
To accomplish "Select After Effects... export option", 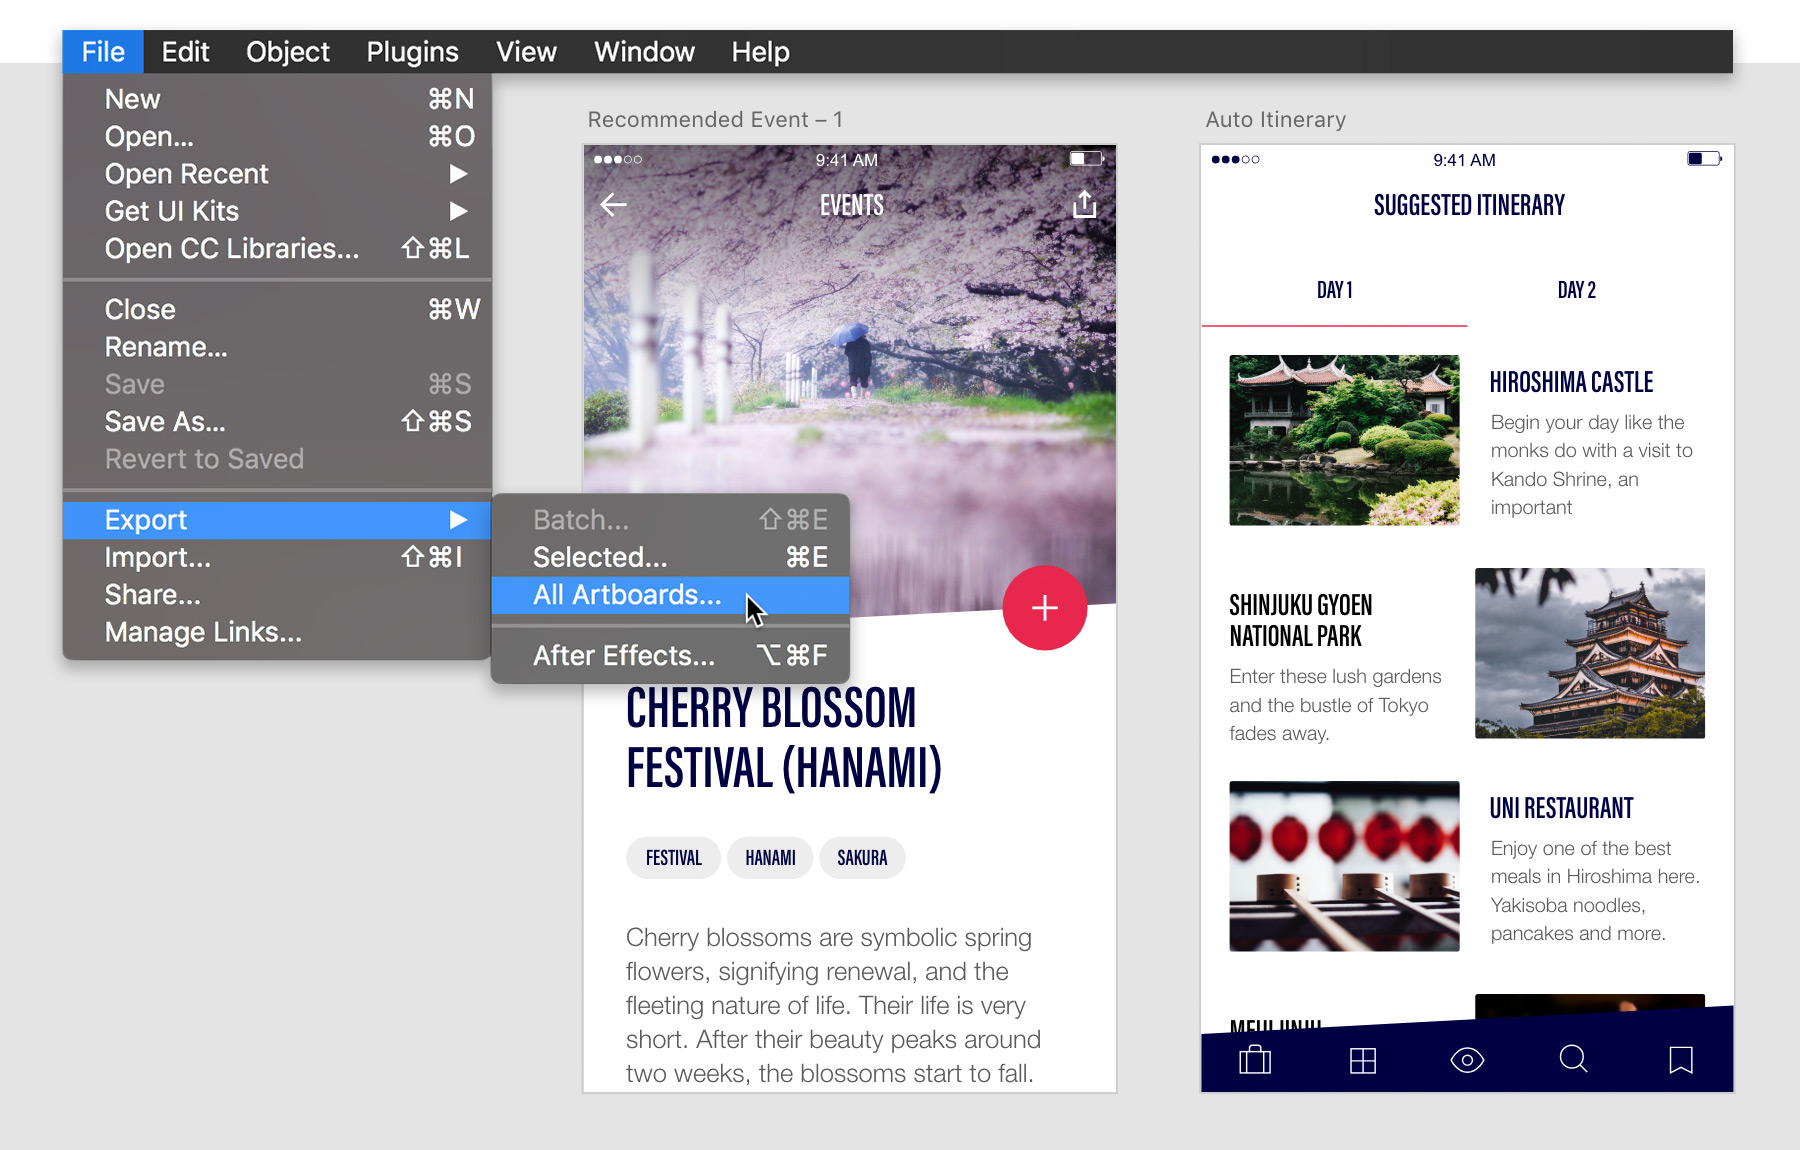I will (x=670, y=656).
